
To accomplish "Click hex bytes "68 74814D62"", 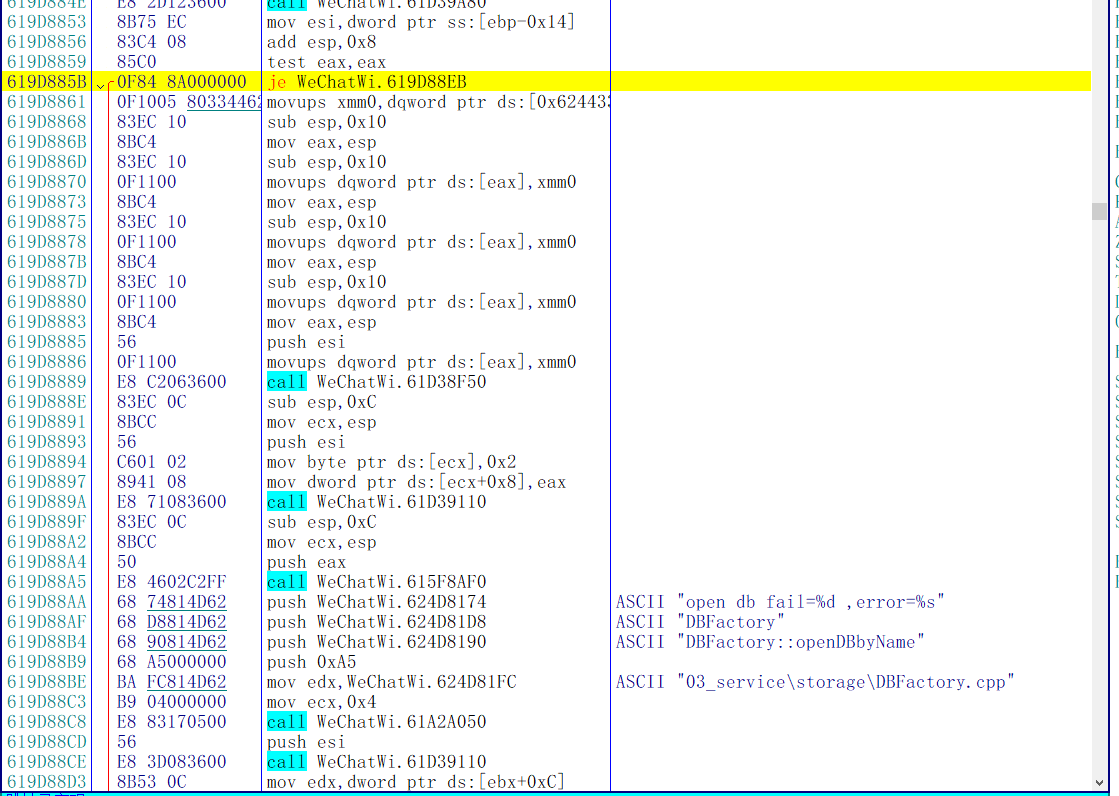I will click(x=171, y=602).
